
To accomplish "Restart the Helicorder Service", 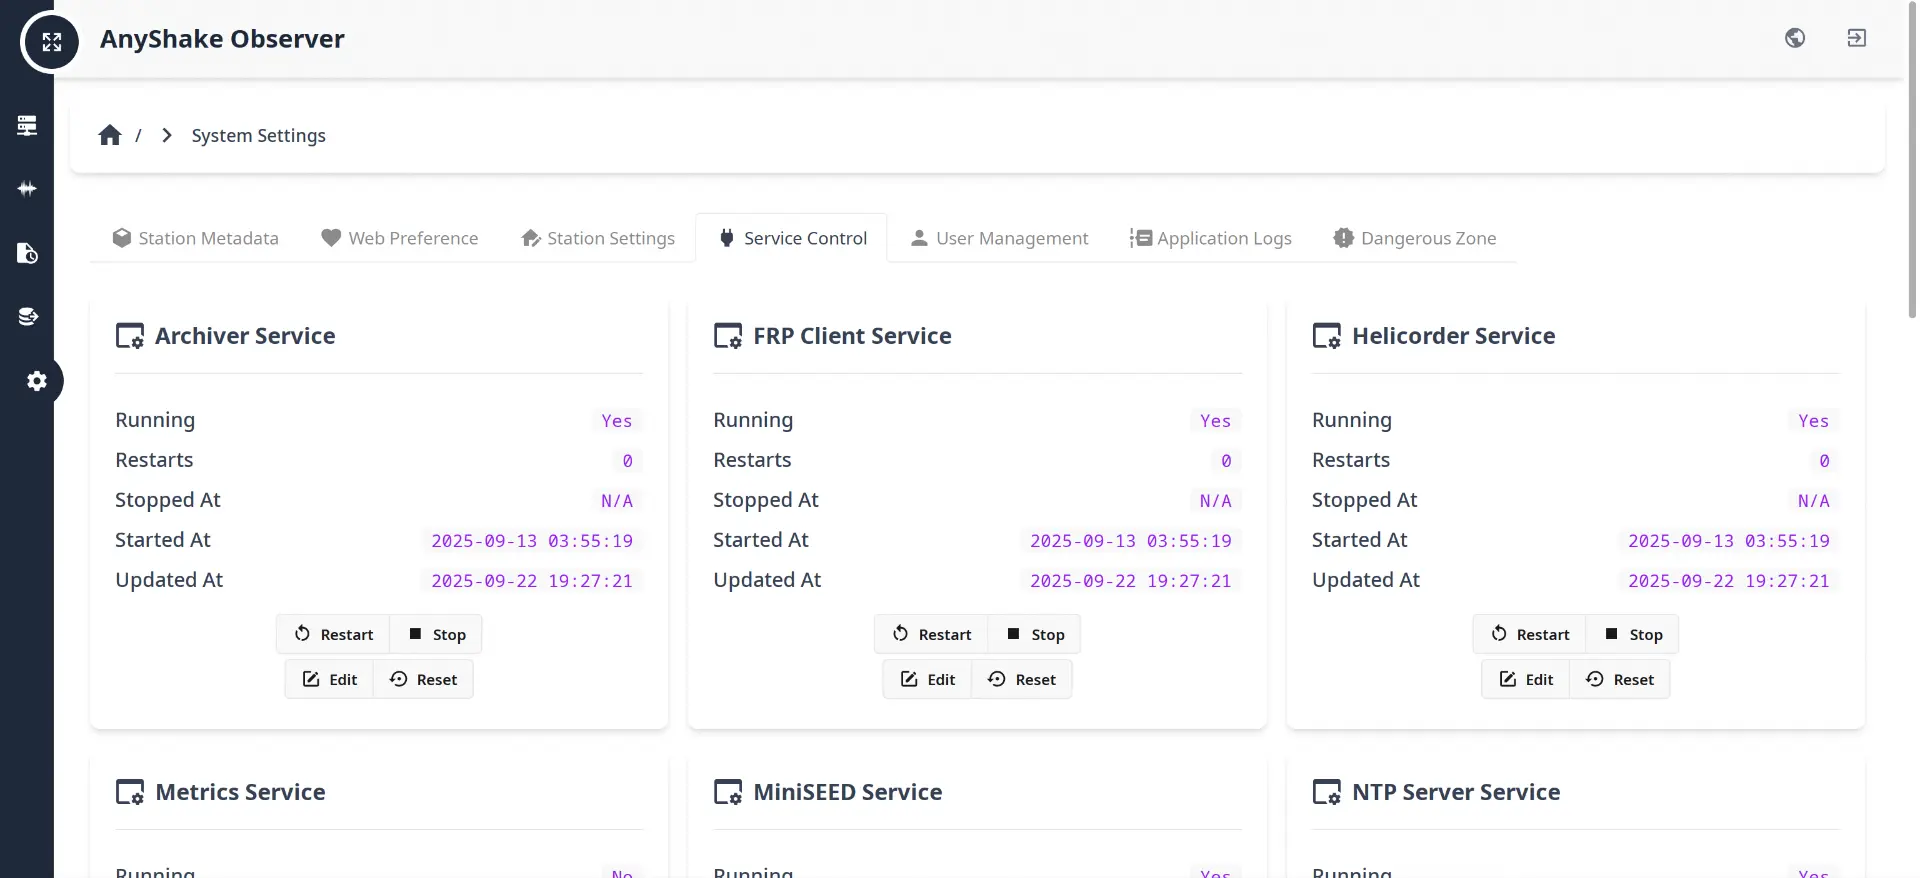I will coord(1529,634).
